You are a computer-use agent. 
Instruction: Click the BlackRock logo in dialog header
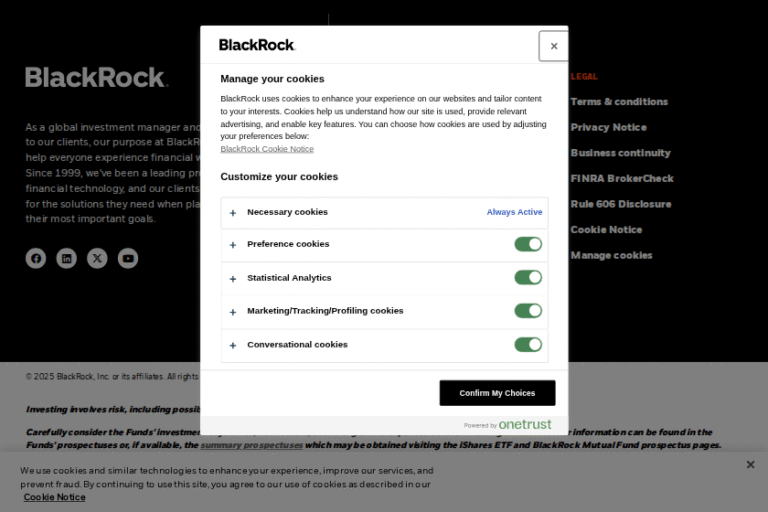(x=257, y=45)
